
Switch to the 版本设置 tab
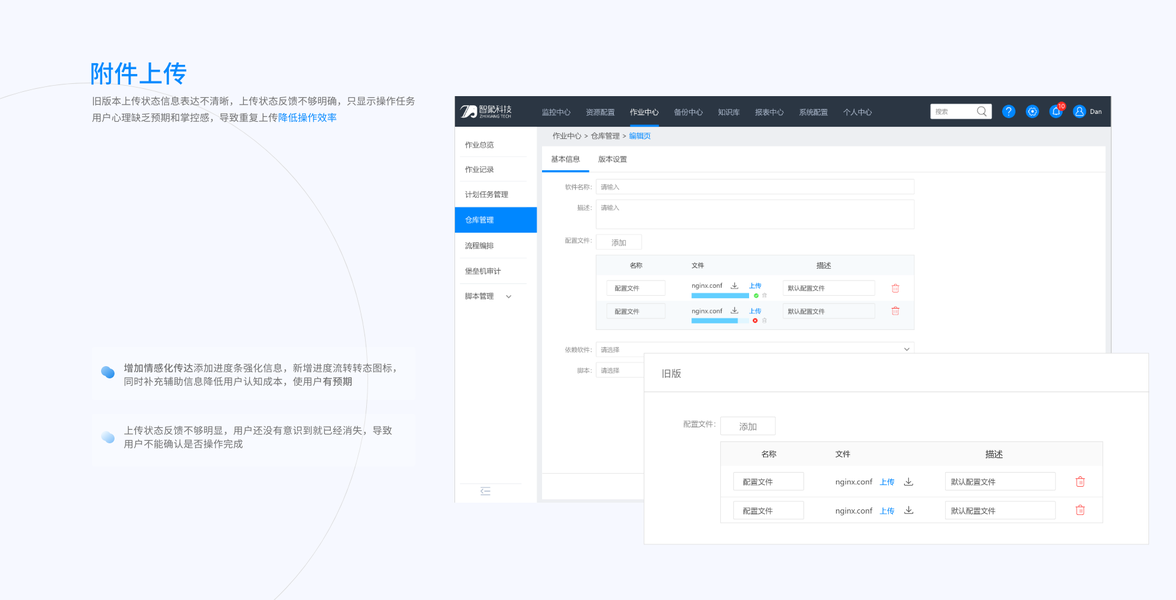pyautogui.click(x=612, y=159)
